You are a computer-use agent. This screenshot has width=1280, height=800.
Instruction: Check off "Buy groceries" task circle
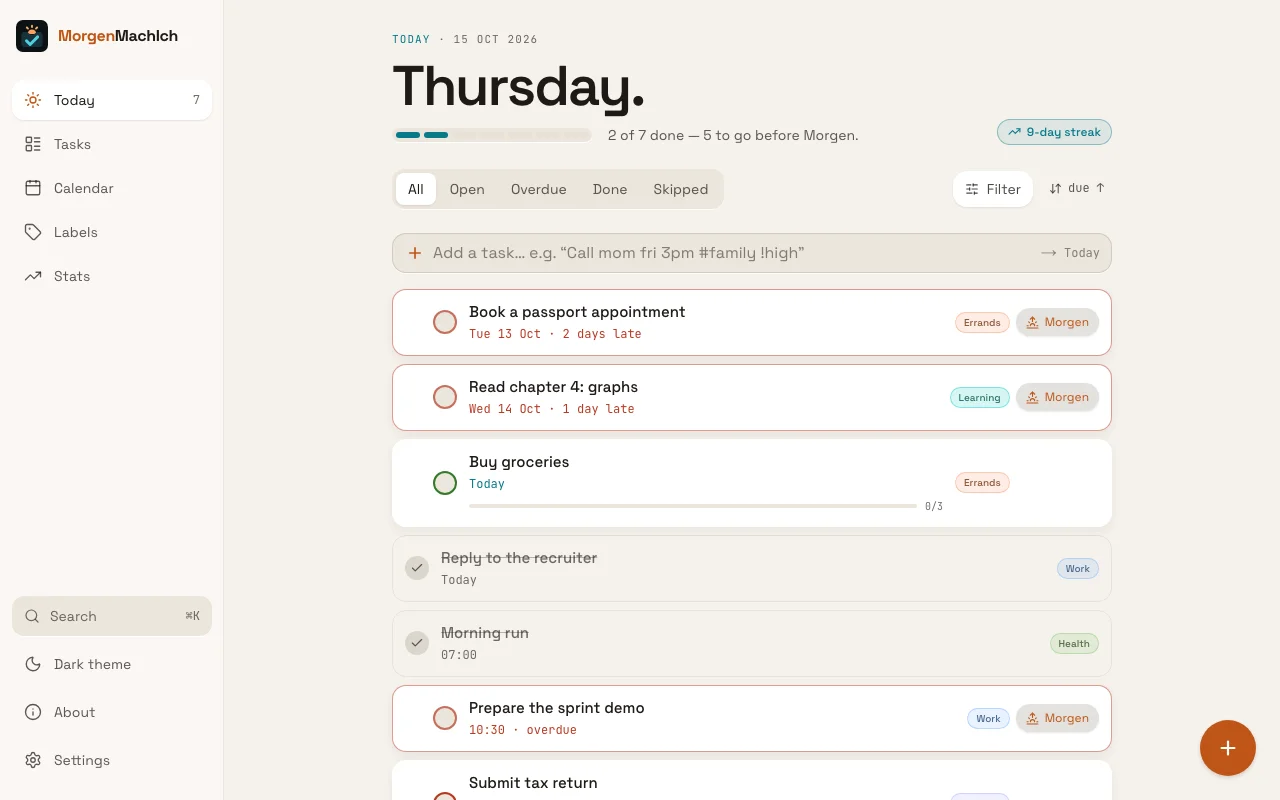click(445, 483)
